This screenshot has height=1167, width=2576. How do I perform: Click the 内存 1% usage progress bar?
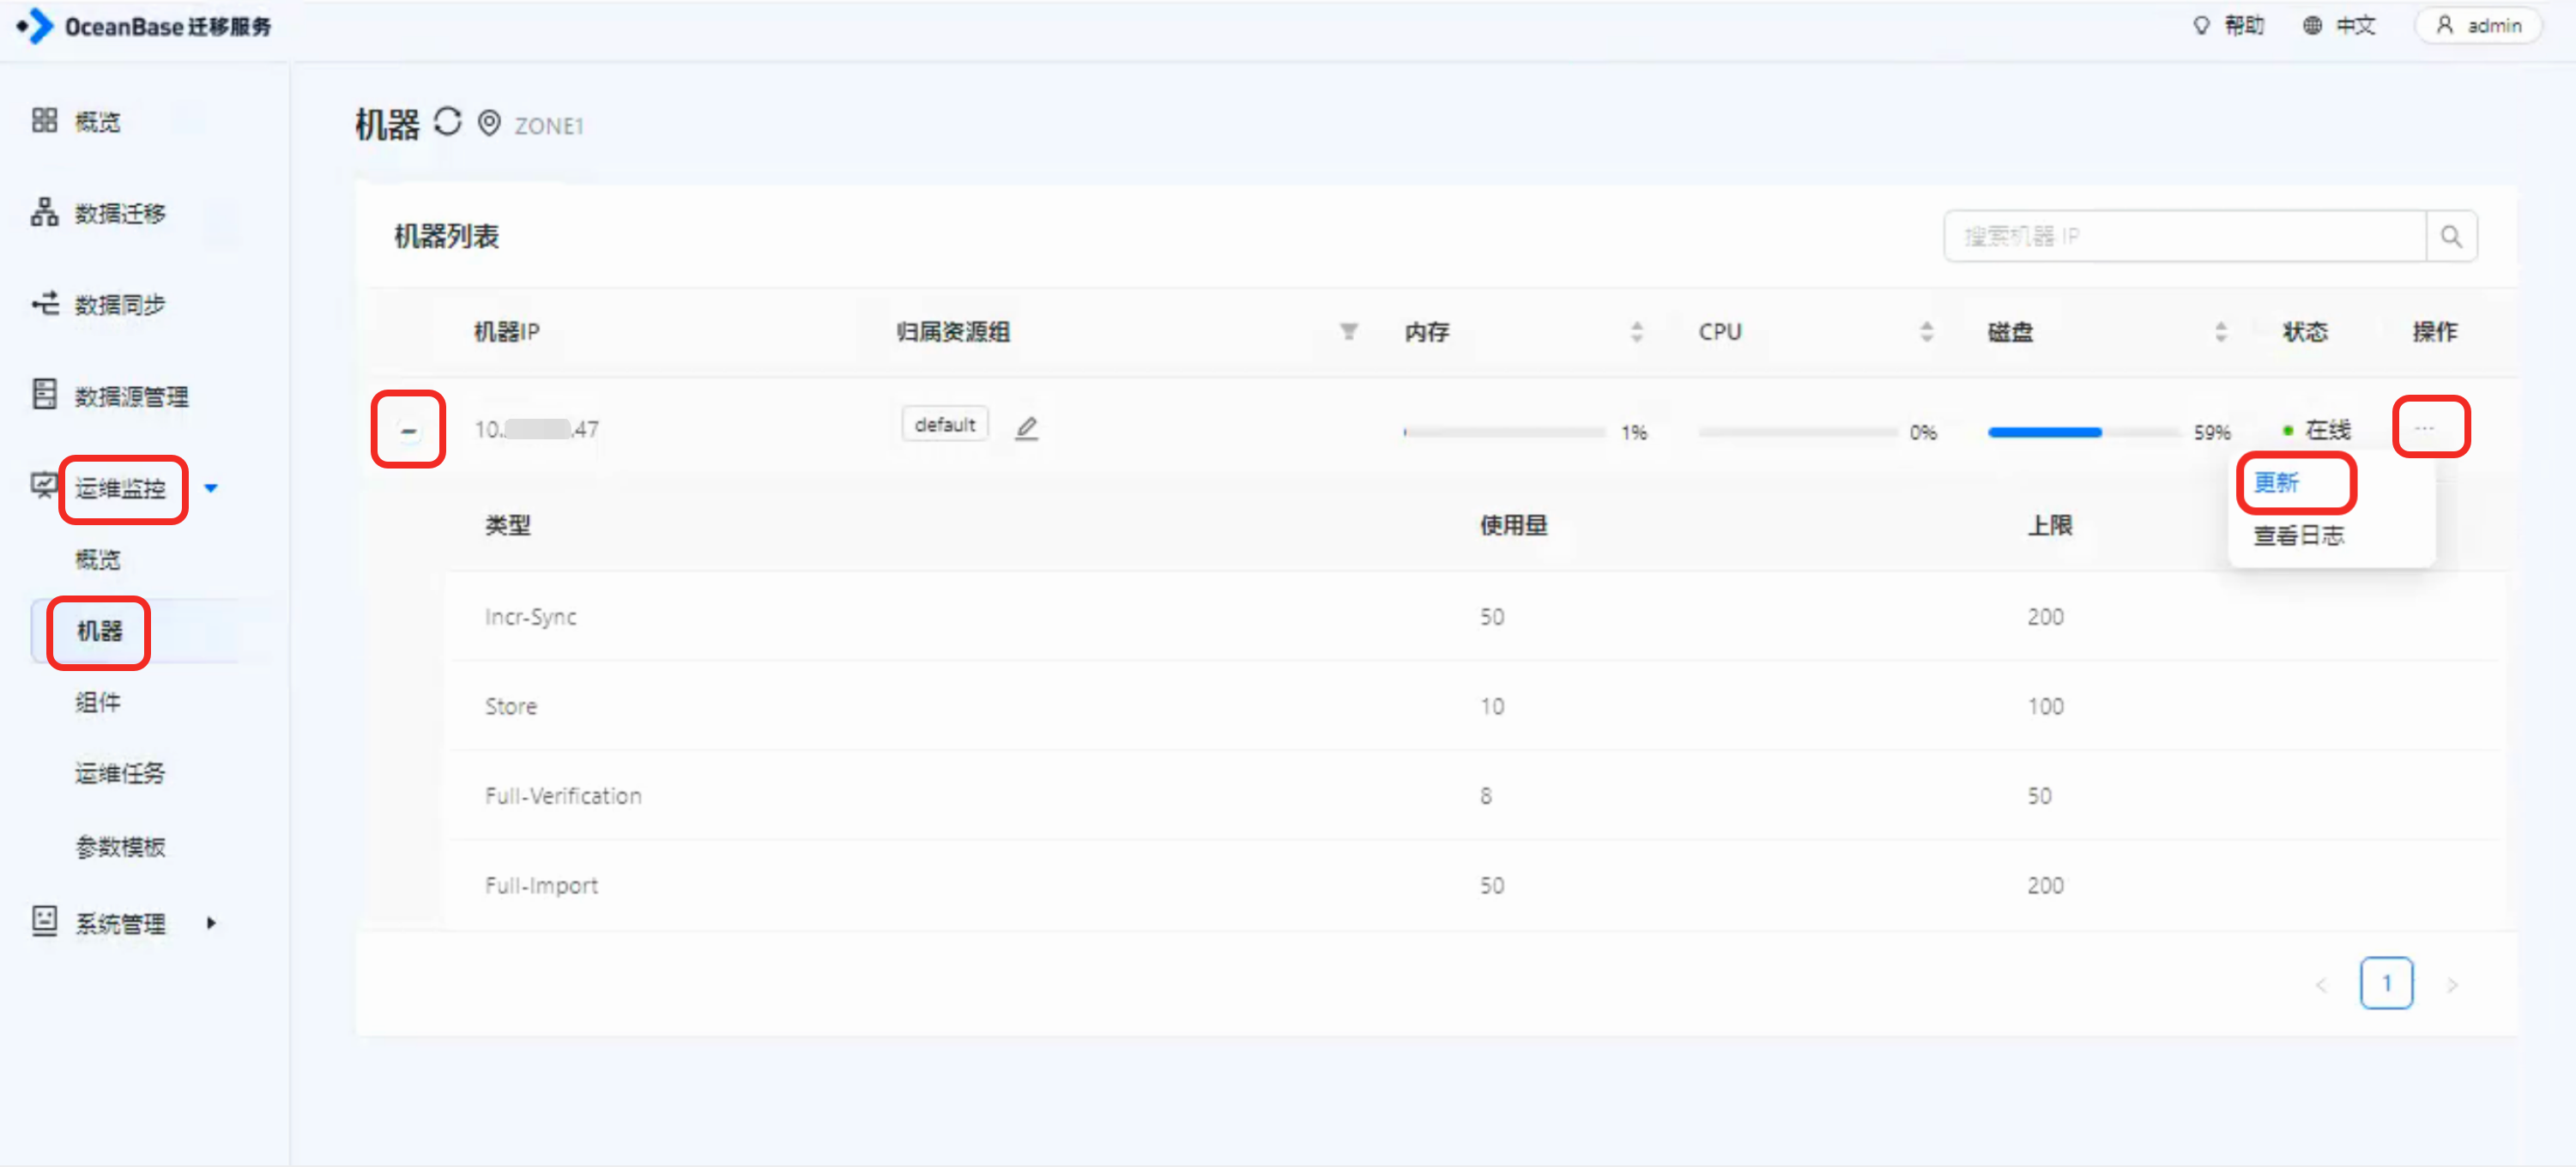tap(1503, 432)
